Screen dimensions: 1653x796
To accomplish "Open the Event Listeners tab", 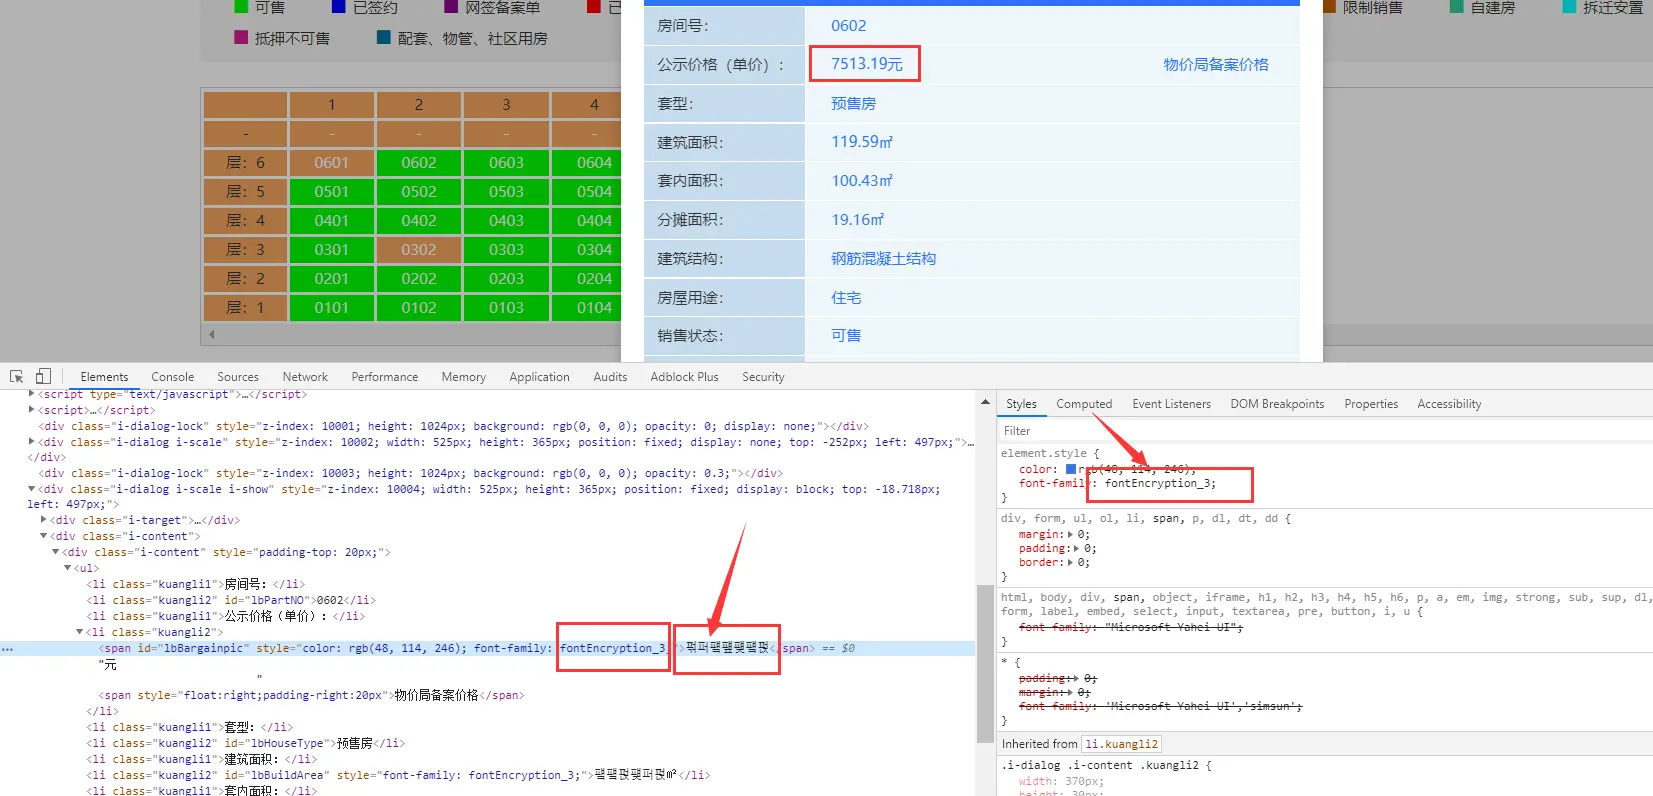I will tap(1171, 404).
